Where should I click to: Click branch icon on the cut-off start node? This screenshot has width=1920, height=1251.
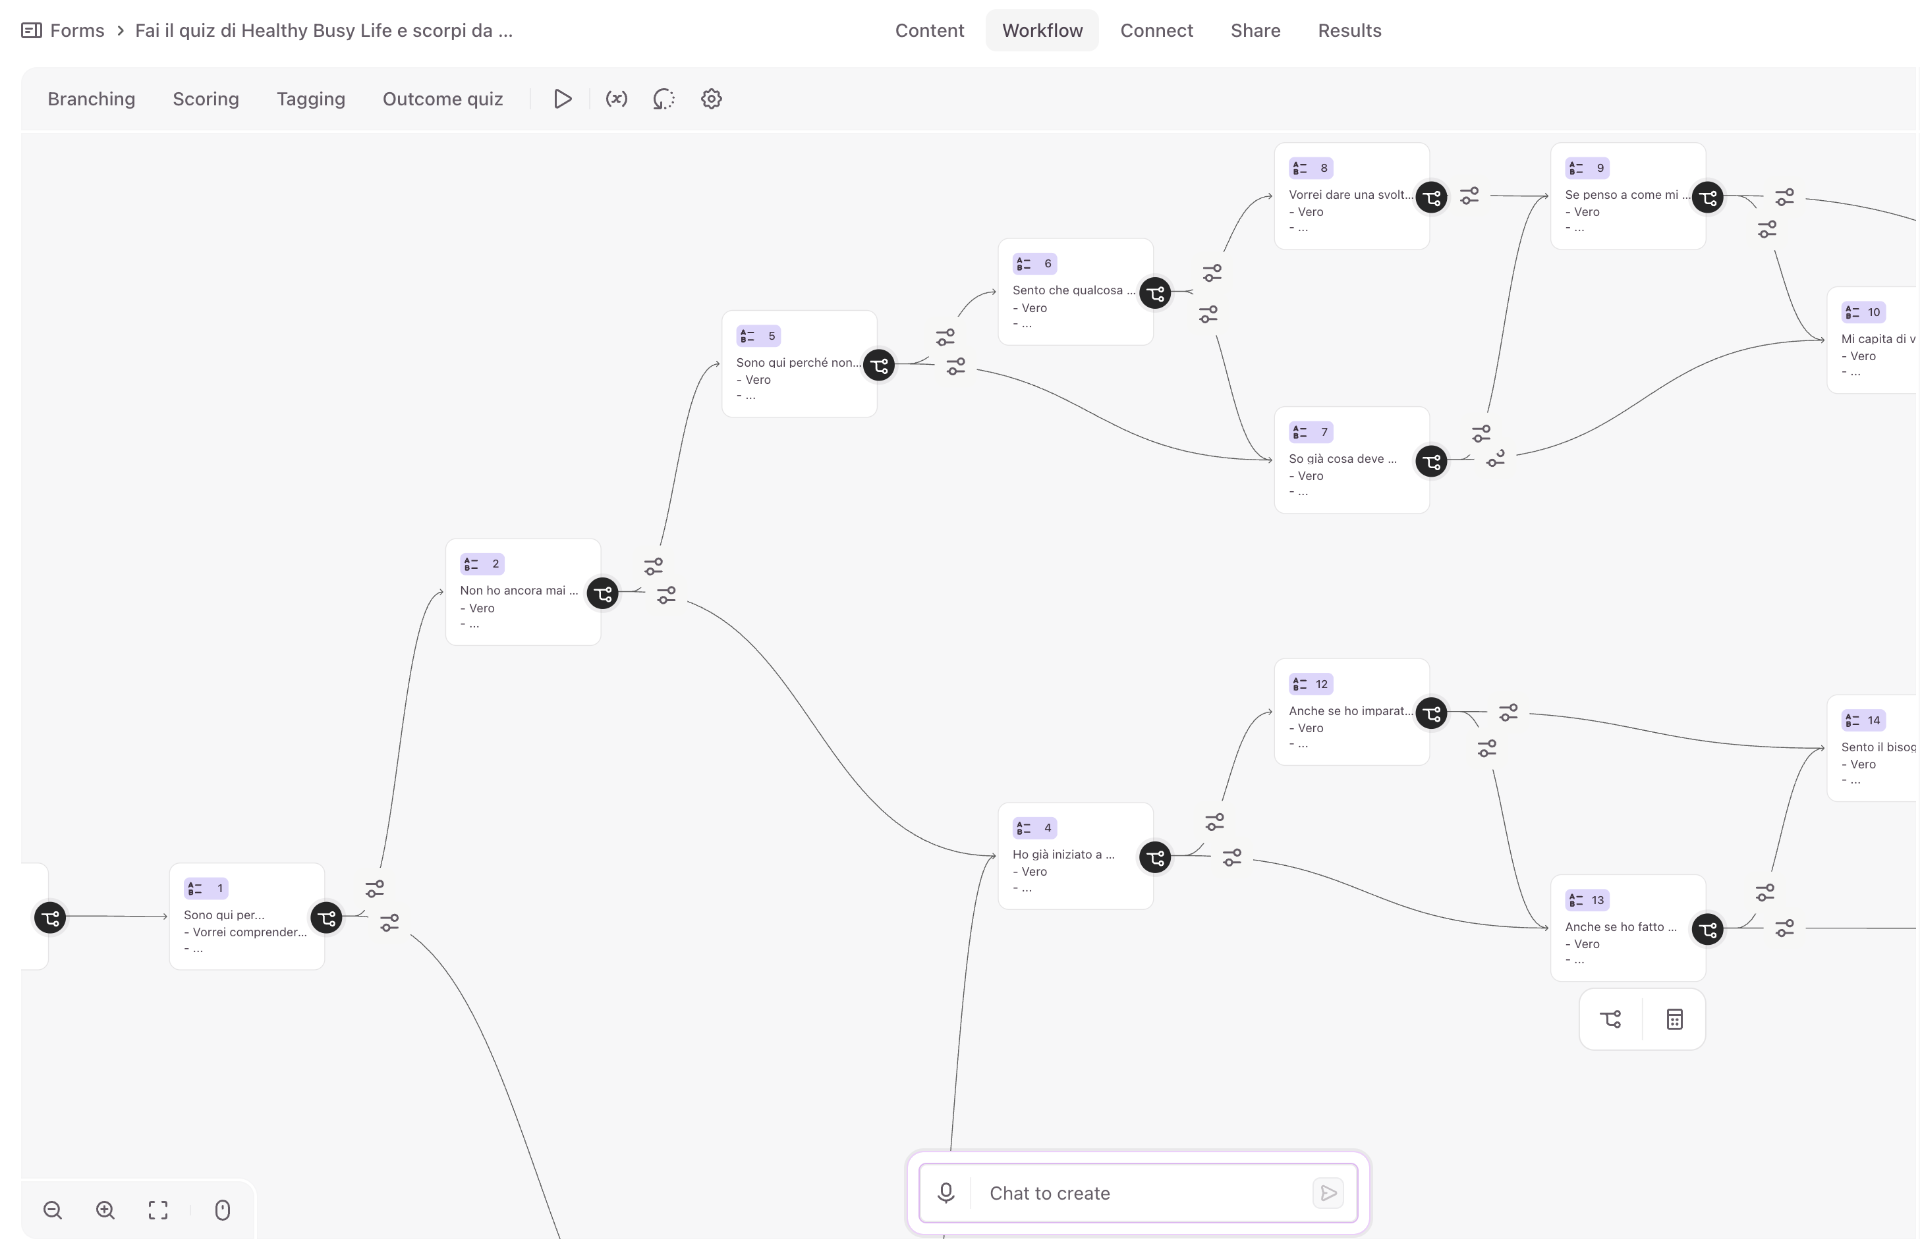[x=50, y=918]
